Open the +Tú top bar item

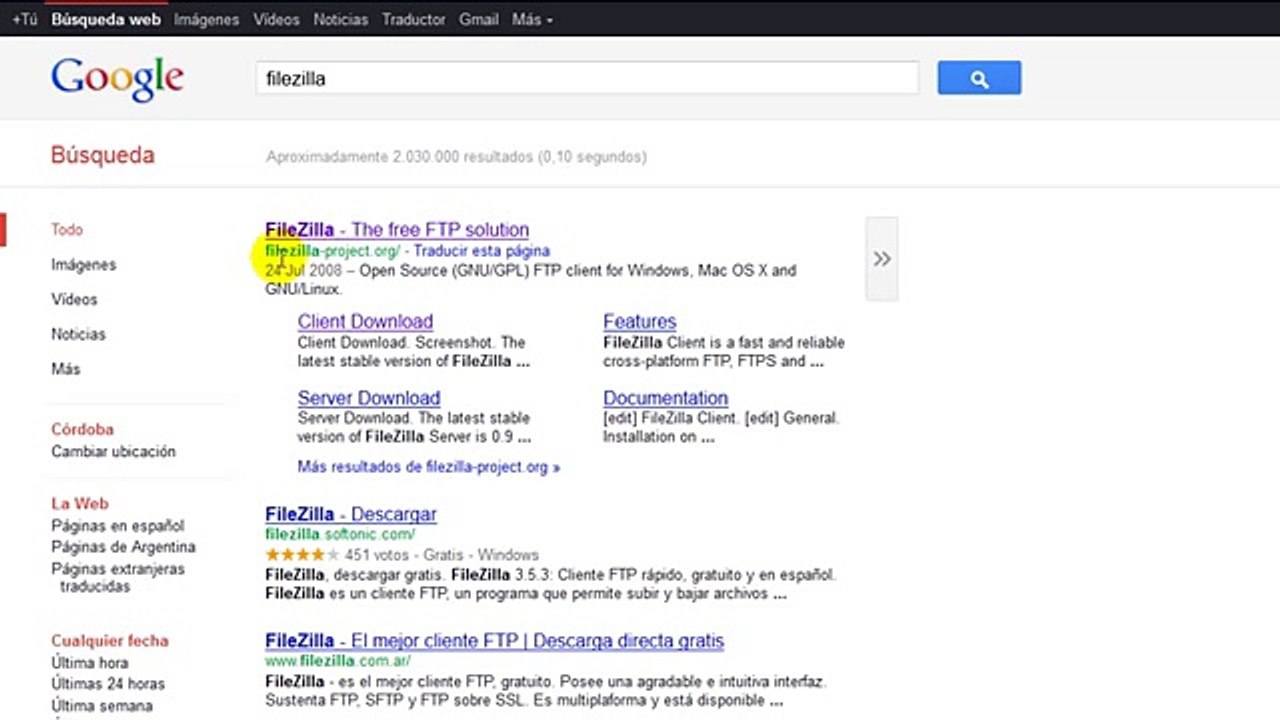pos(24,19)
